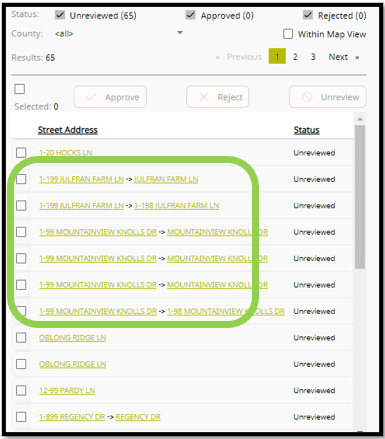
Task: Click the double-arrow icon before Previous
Action: tap(218, 57)
